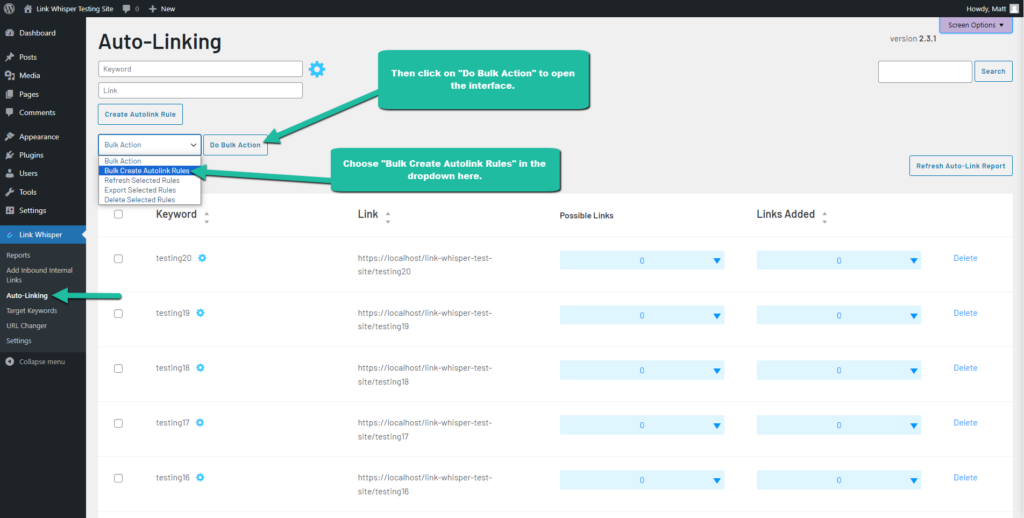Click Create Autolink Rule button
The width and height of the screenshot is (1024, 518).
[x=140, y=114]
